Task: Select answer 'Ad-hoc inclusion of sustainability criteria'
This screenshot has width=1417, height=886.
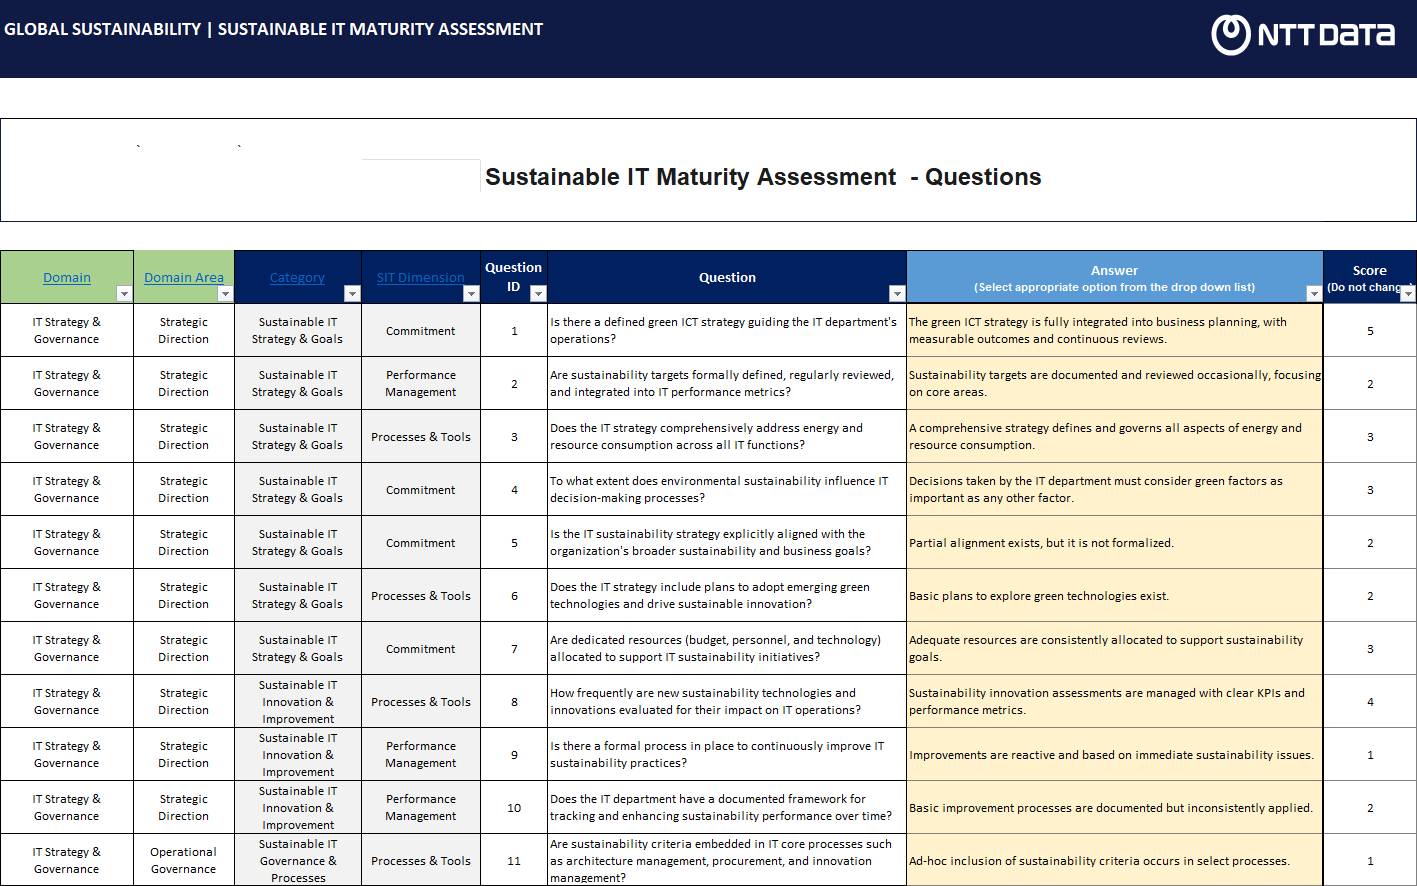Action: click(1115, 860)
